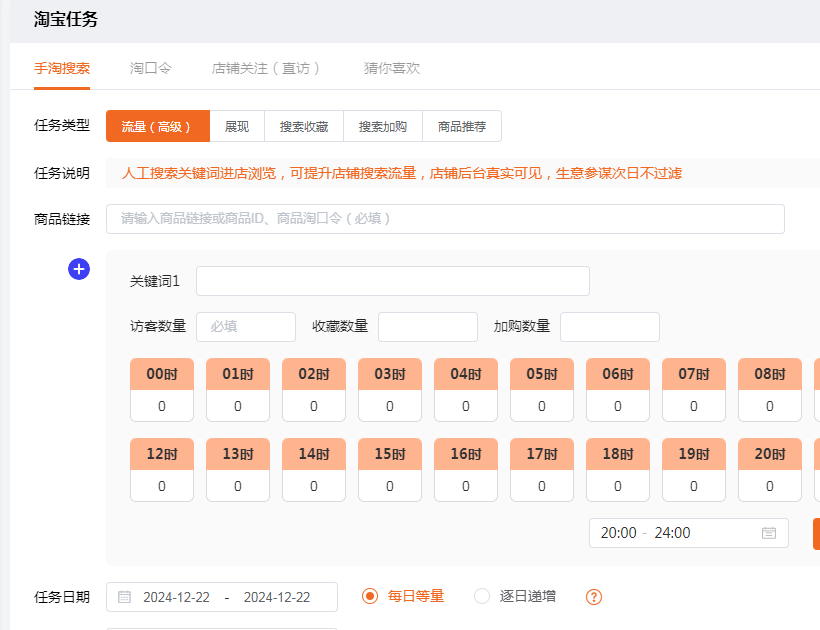Select the 搜索收藏 task type
Viewport: 820px width, 630px height.
304,126
